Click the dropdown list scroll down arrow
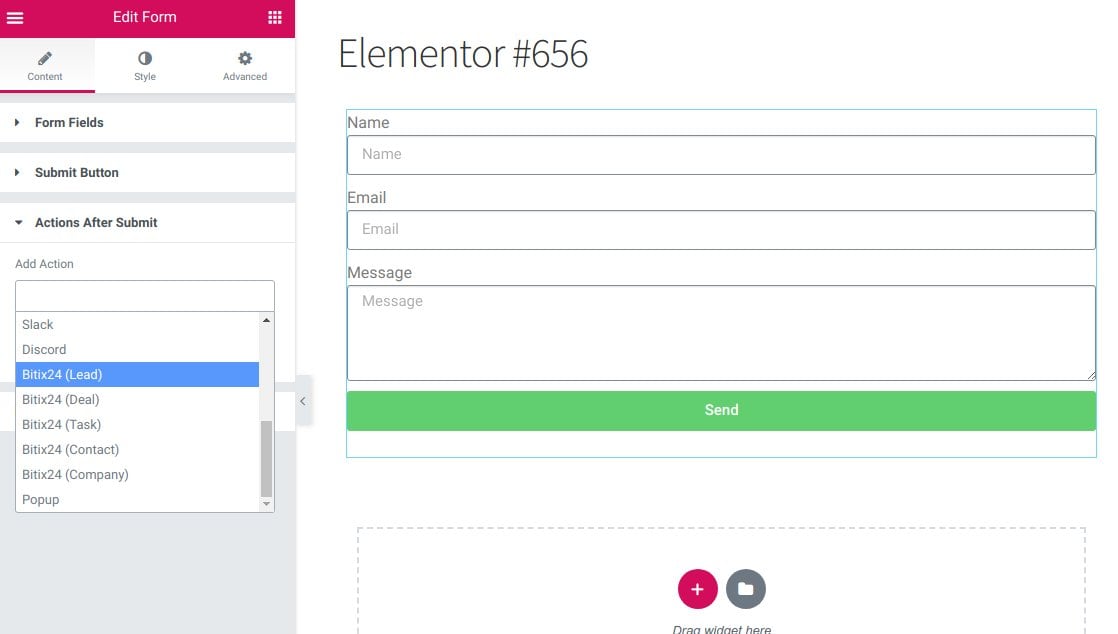The width and height of the screenshot is (1118, 634). (266, 503)
